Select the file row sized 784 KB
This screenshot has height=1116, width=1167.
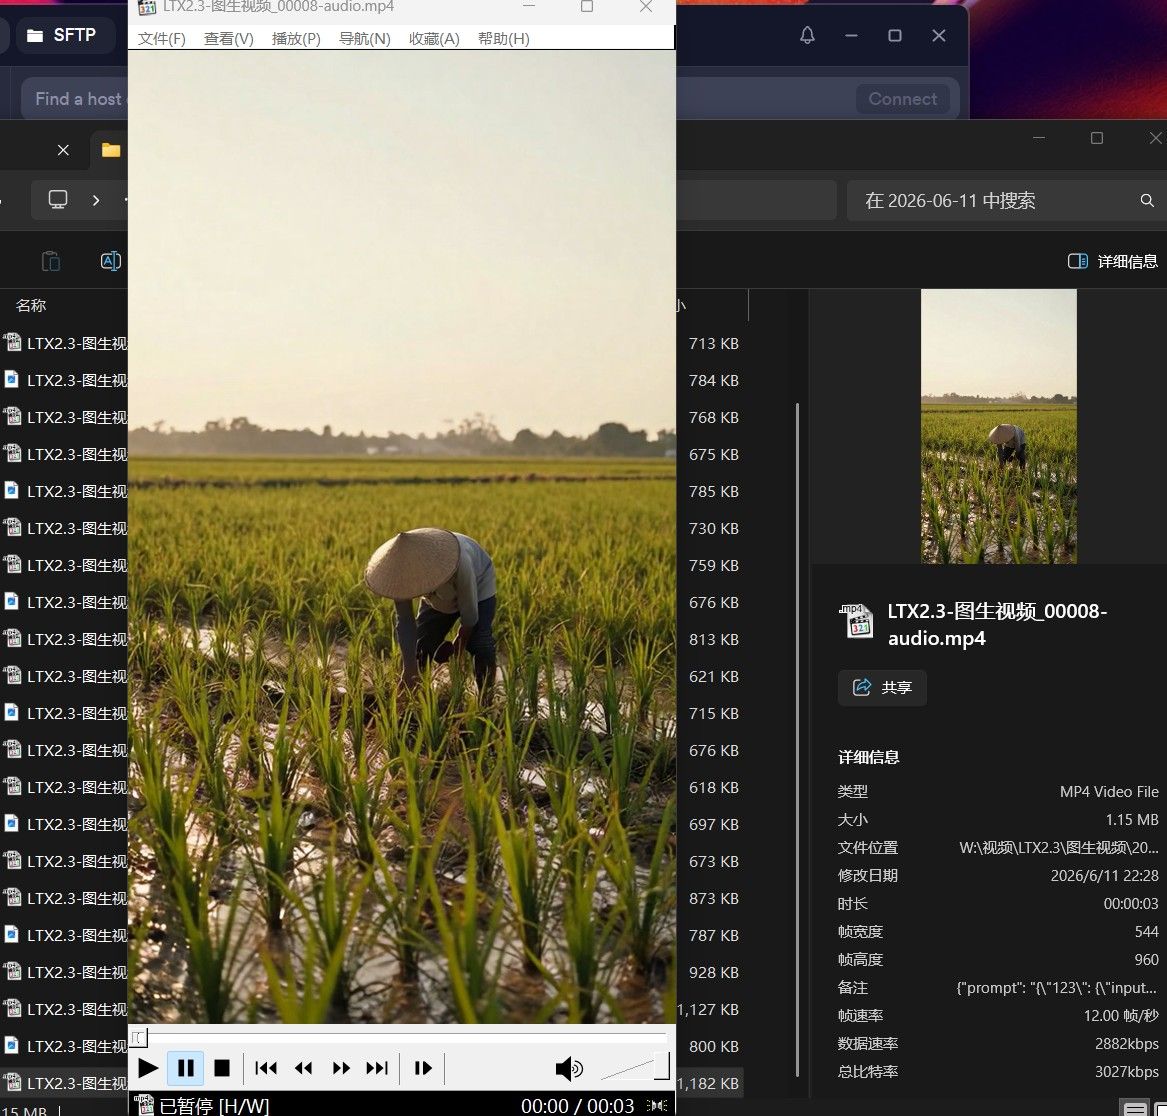372,380
